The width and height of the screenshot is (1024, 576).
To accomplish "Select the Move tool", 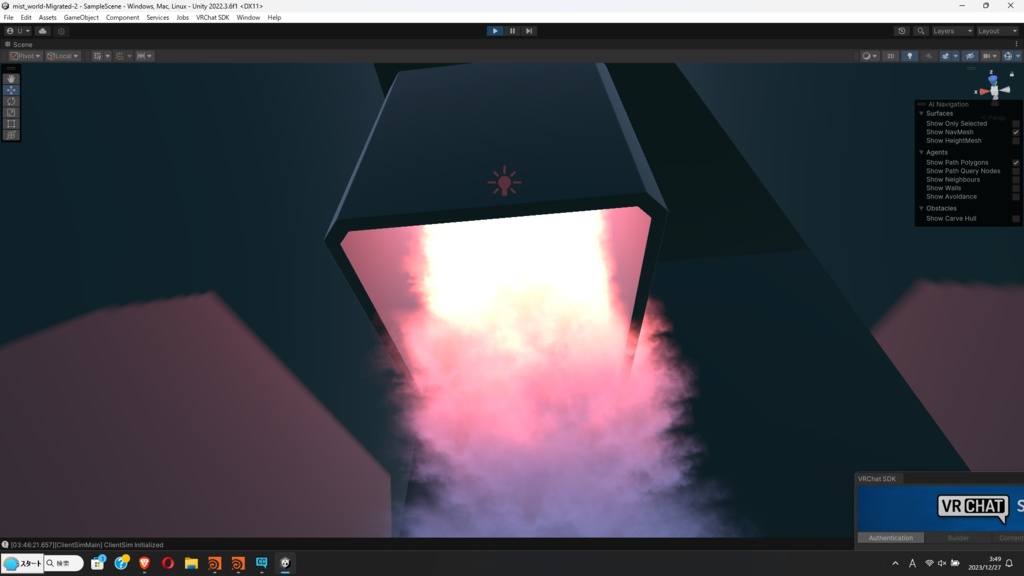I will [x=11, y=90].
